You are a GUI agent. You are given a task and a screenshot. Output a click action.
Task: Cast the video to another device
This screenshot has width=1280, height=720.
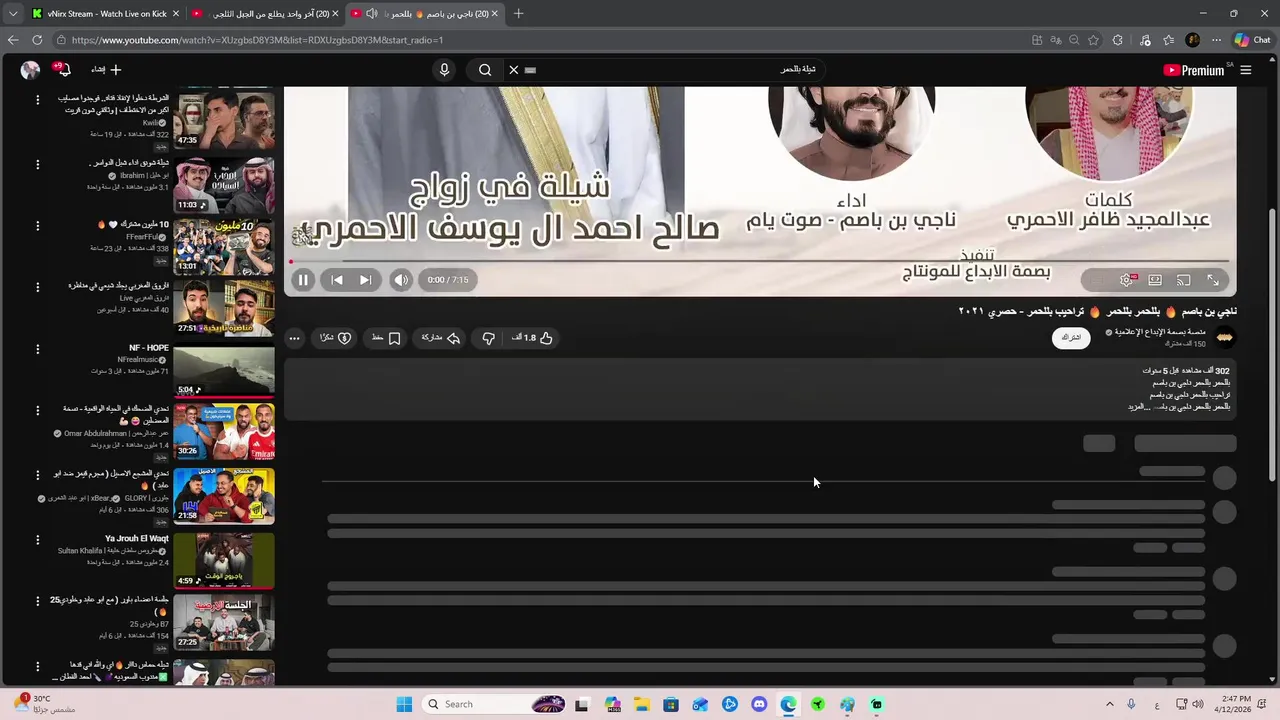(x=1184, y=280)
